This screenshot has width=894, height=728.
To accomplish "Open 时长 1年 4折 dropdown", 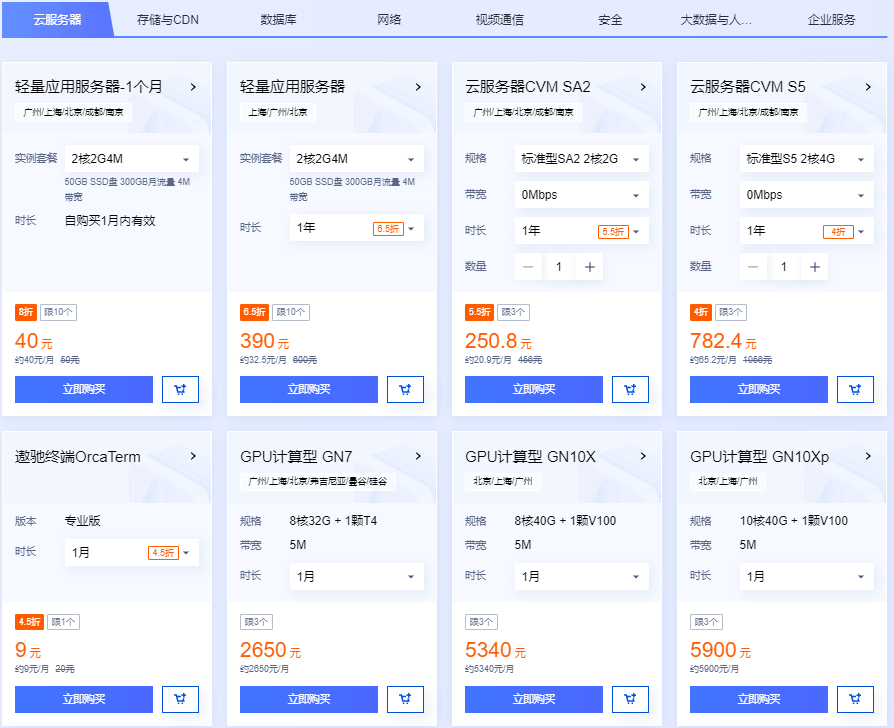I will pyautogui.click(x=807, y=231).
